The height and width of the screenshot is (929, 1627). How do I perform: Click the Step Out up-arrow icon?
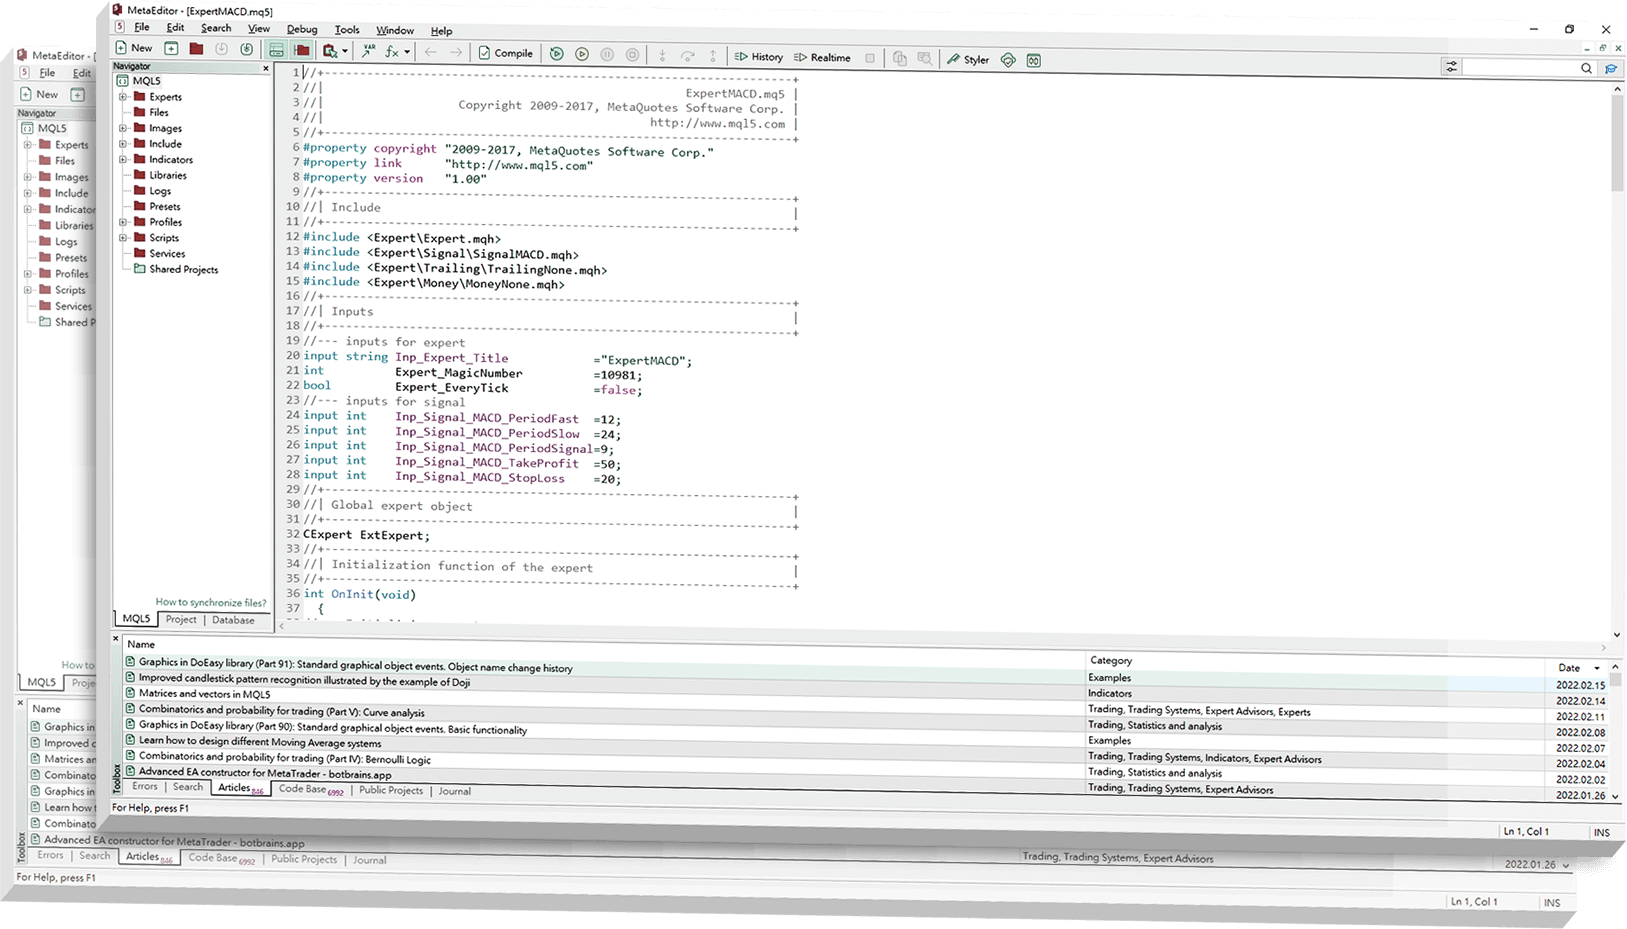click(x=713, y=57)
